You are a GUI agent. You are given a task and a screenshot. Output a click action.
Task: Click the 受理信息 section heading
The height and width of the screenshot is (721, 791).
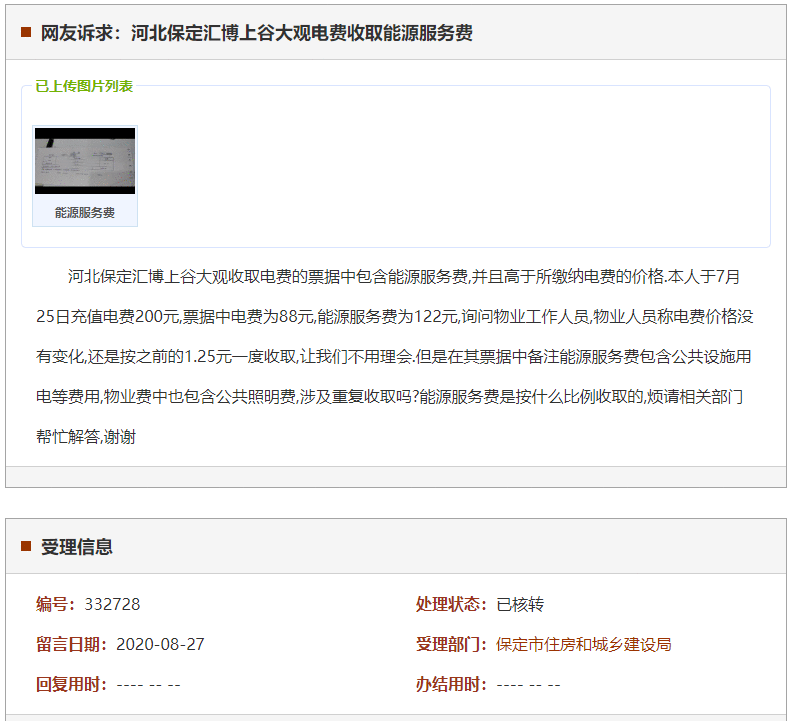coord(77,546)
